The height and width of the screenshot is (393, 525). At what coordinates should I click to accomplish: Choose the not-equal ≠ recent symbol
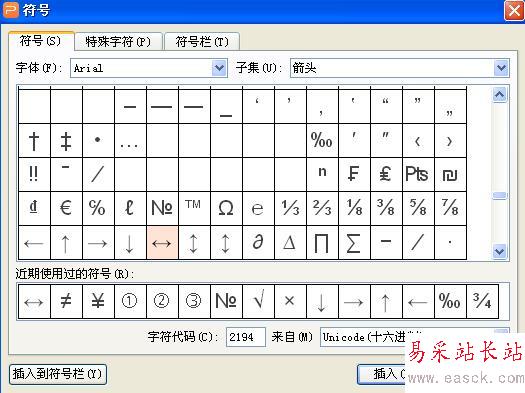[x=66, y=301]
